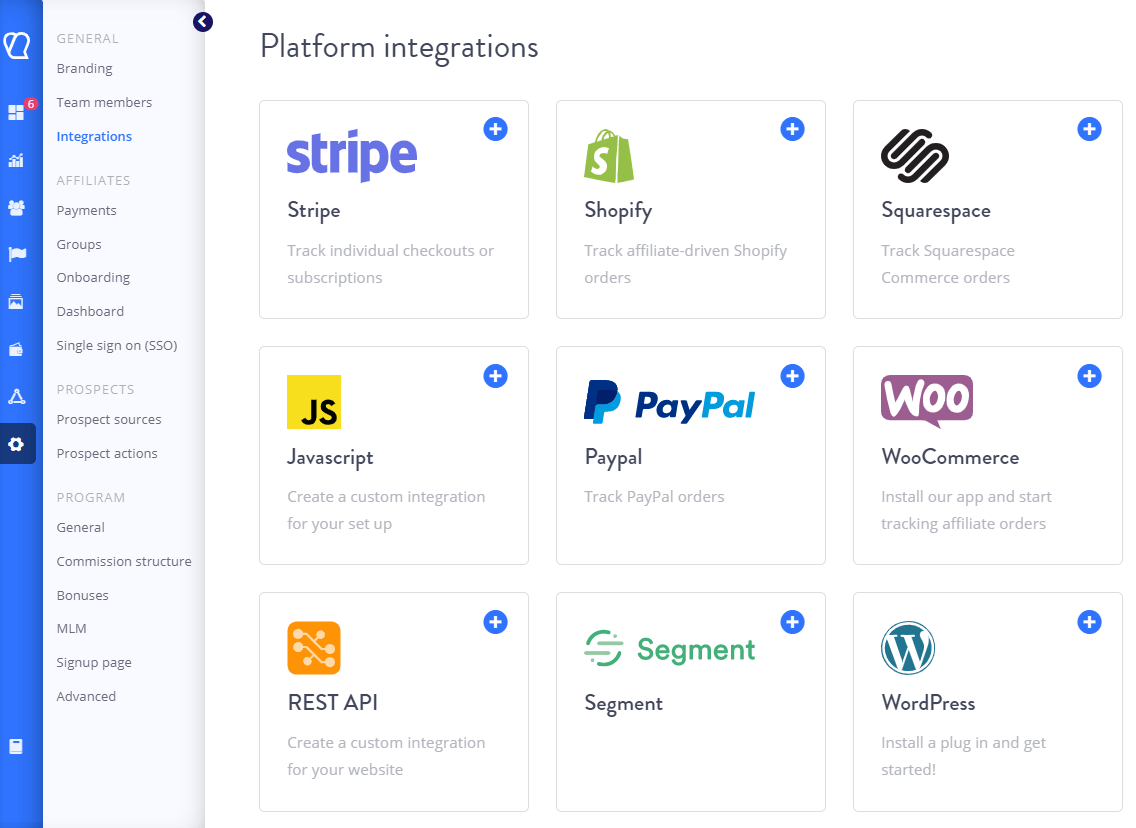Image resolution: width=1136 pixels, height=828 pixels.
Task: Open General under Program
Action: (80, 528)
